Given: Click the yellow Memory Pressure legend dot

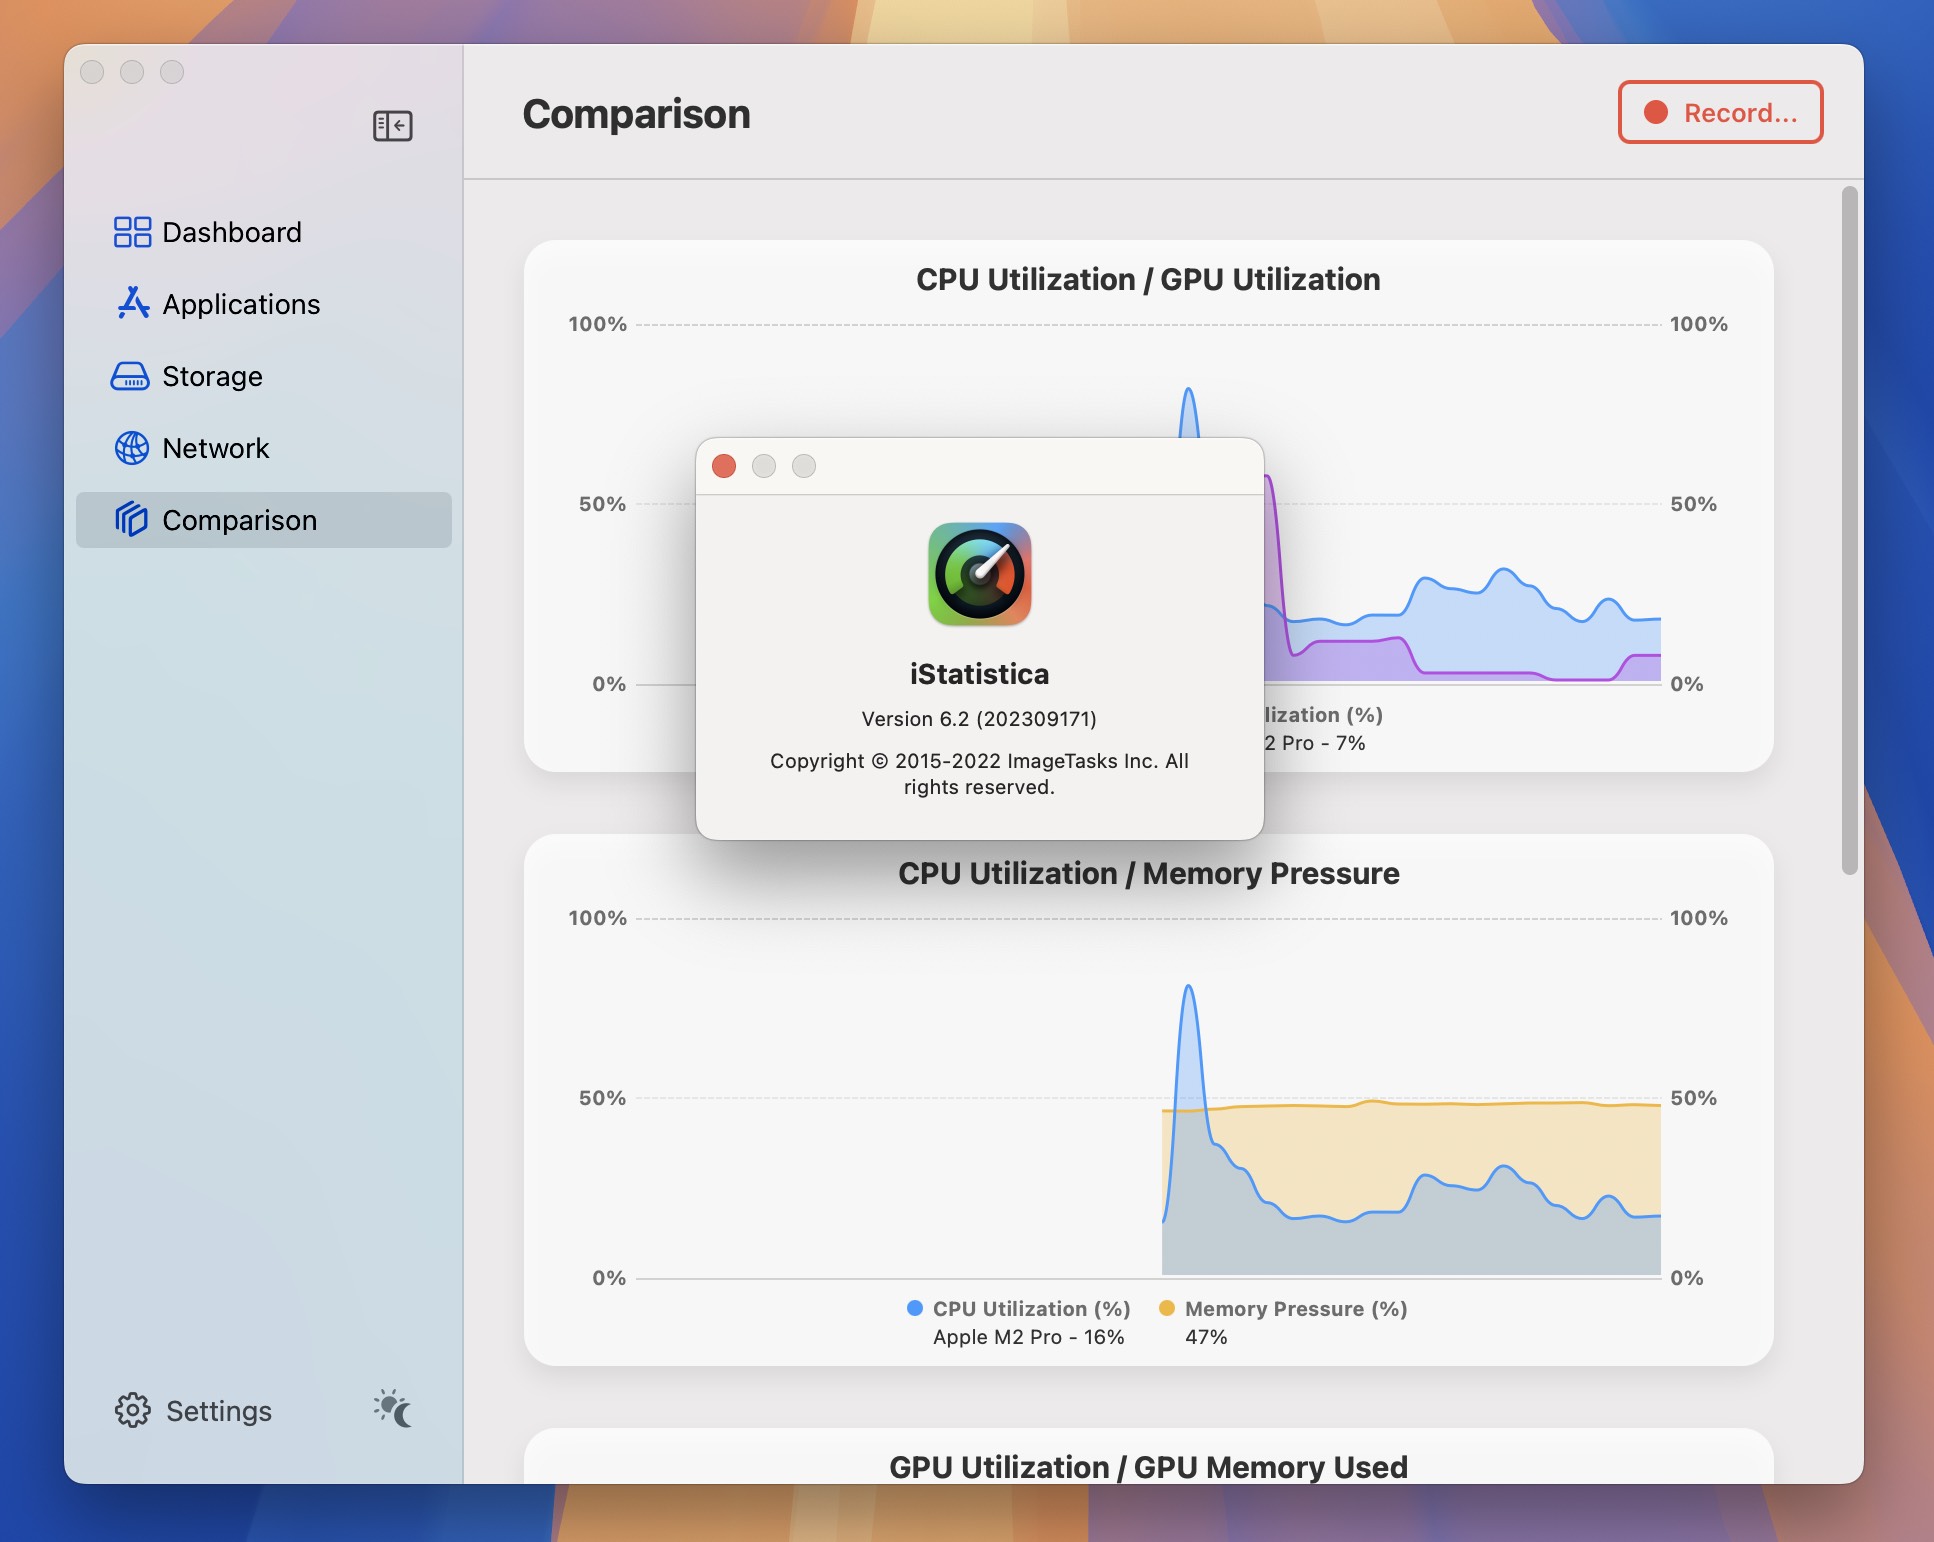Looking at the screenshot, I should [x=1166, y=1308].
